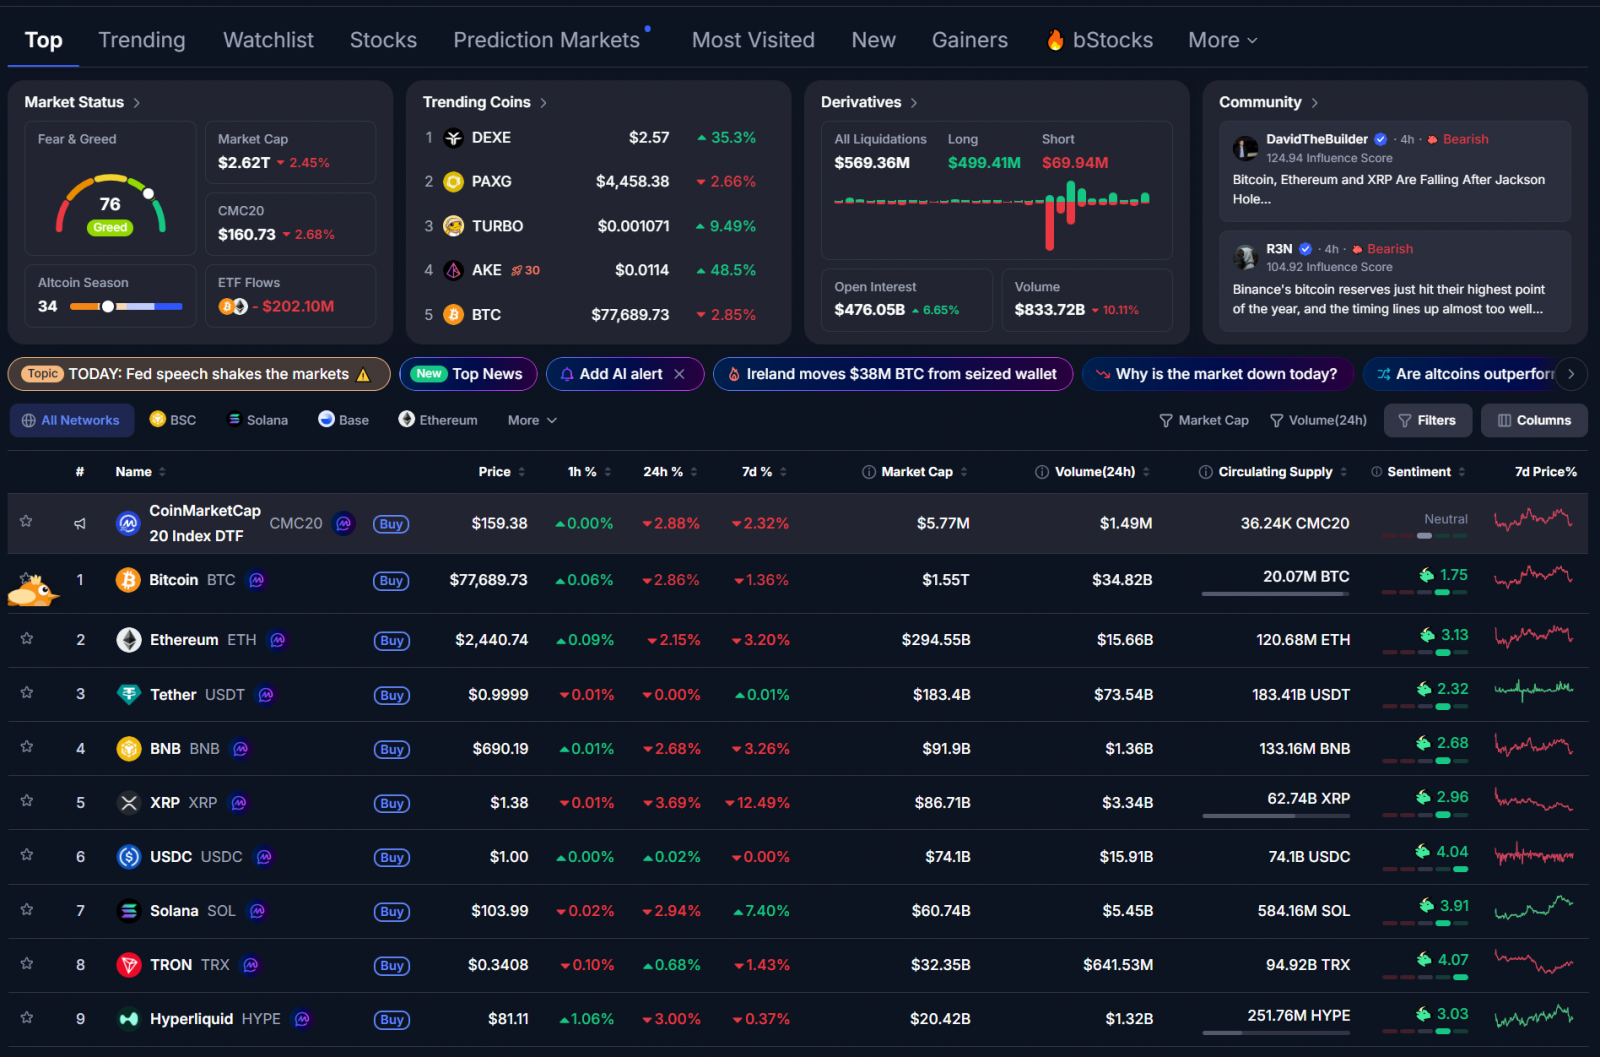The image size is (1600, 1057).
Task: Click the Fear & Greed gauge
Action: [x=110, y=204]
